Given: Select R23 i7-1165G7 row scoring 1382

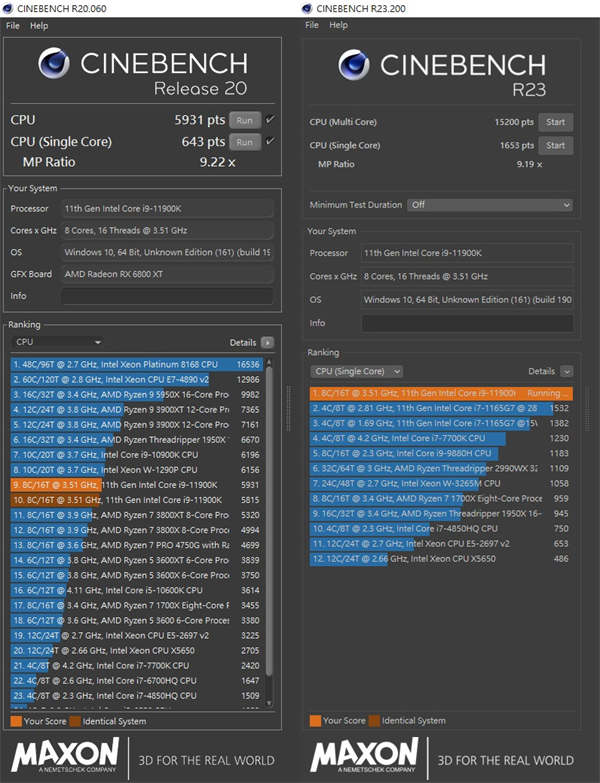Looking at the screenshot, I should coord(441,423).
